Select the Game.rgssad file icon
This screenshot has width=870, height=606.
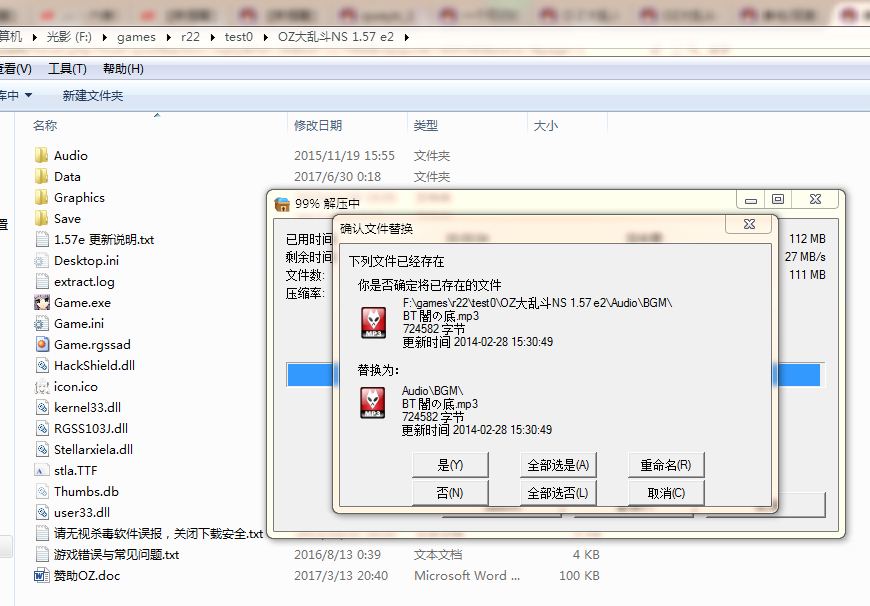tap(42, 345)
